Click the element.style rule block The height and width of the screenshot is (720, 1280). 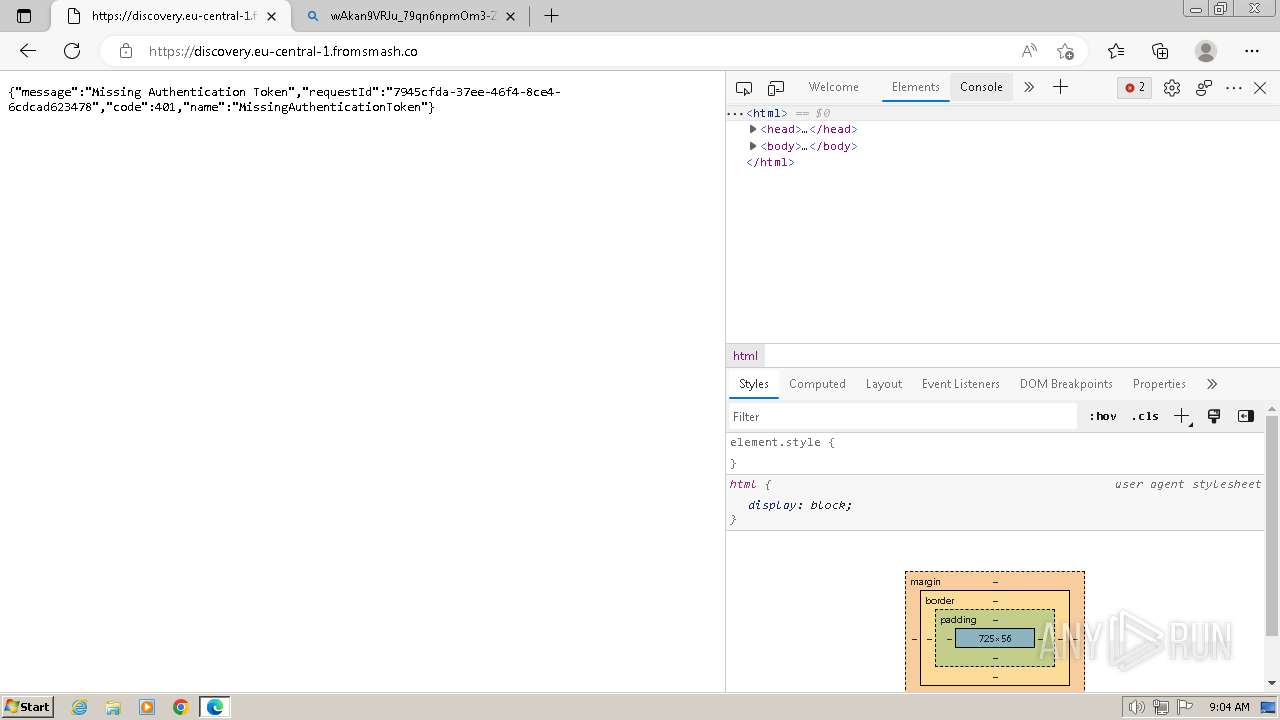point(996,453)
